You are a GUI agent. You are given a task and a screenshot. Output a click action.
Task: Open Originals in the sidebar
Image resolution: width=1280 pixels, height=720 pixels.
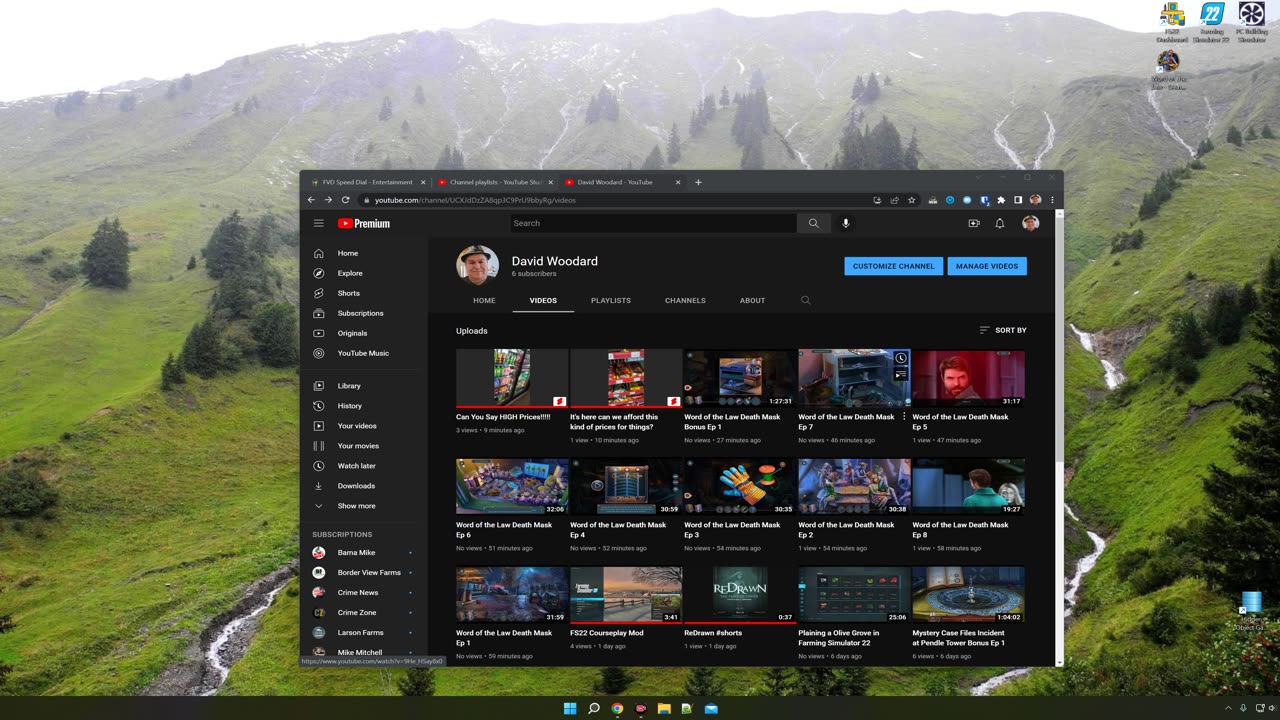point(364,333)
